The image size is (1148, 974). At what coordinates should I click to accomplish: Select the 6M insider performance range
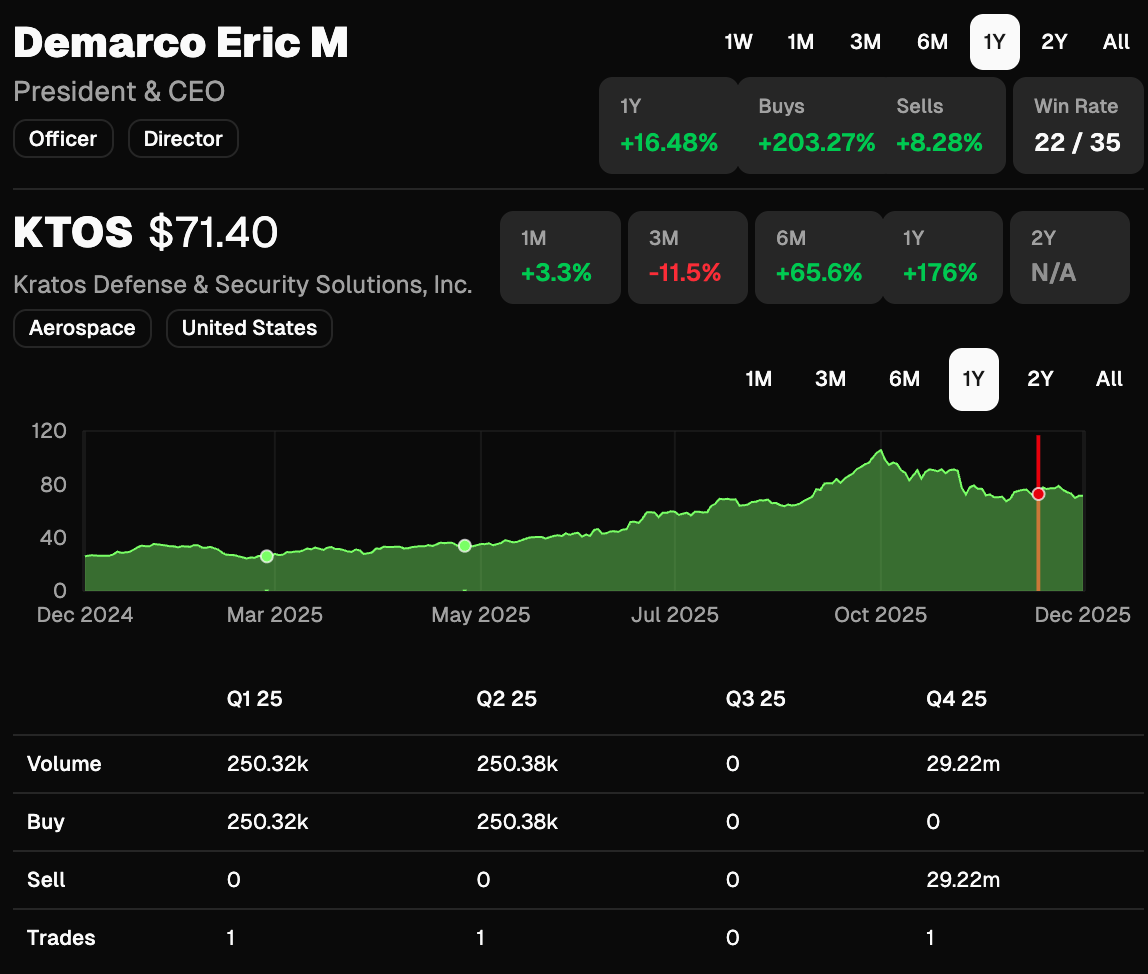(x=932, y=42)
